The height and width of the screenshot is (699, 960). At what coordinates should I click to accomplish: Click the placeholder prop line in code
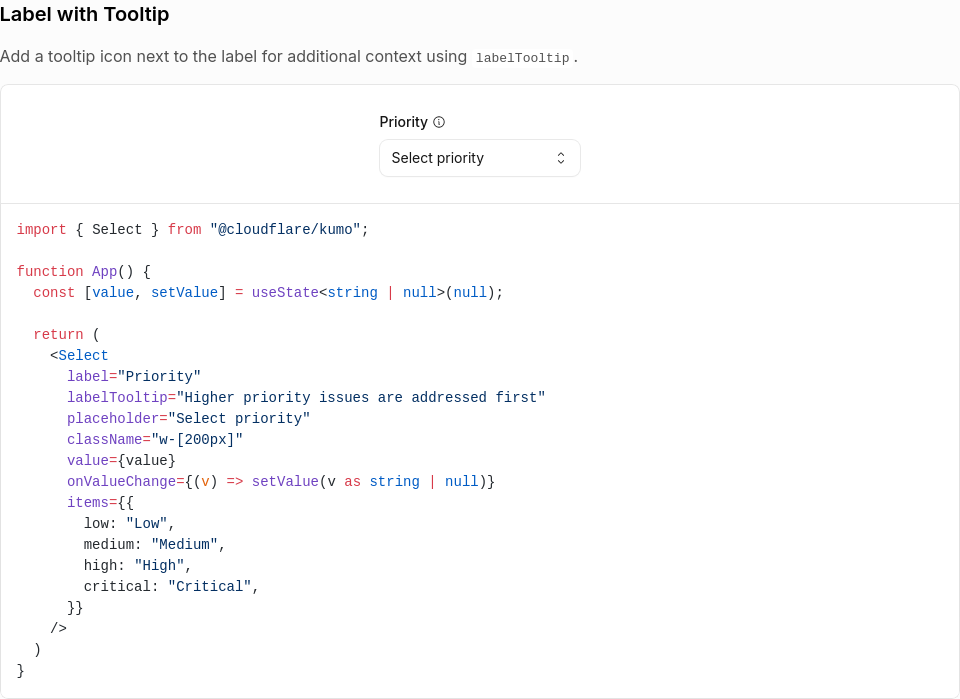[189, 418]
